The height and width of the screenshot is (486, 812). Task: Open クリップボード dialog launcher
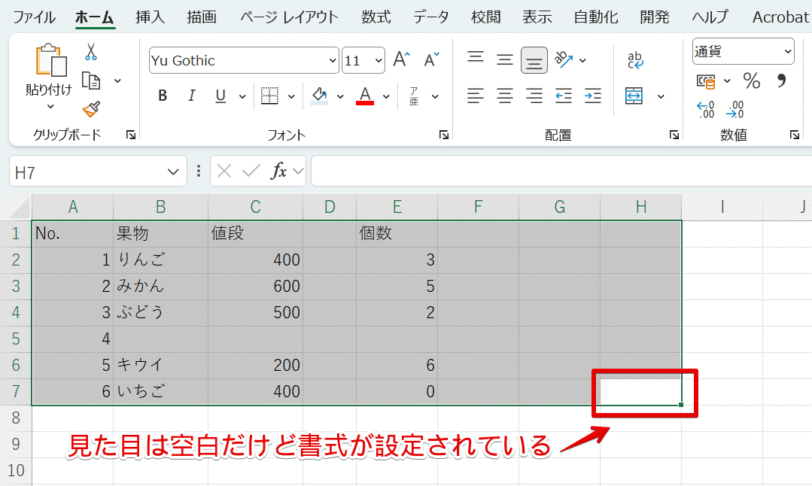click(x=130, y=135)
